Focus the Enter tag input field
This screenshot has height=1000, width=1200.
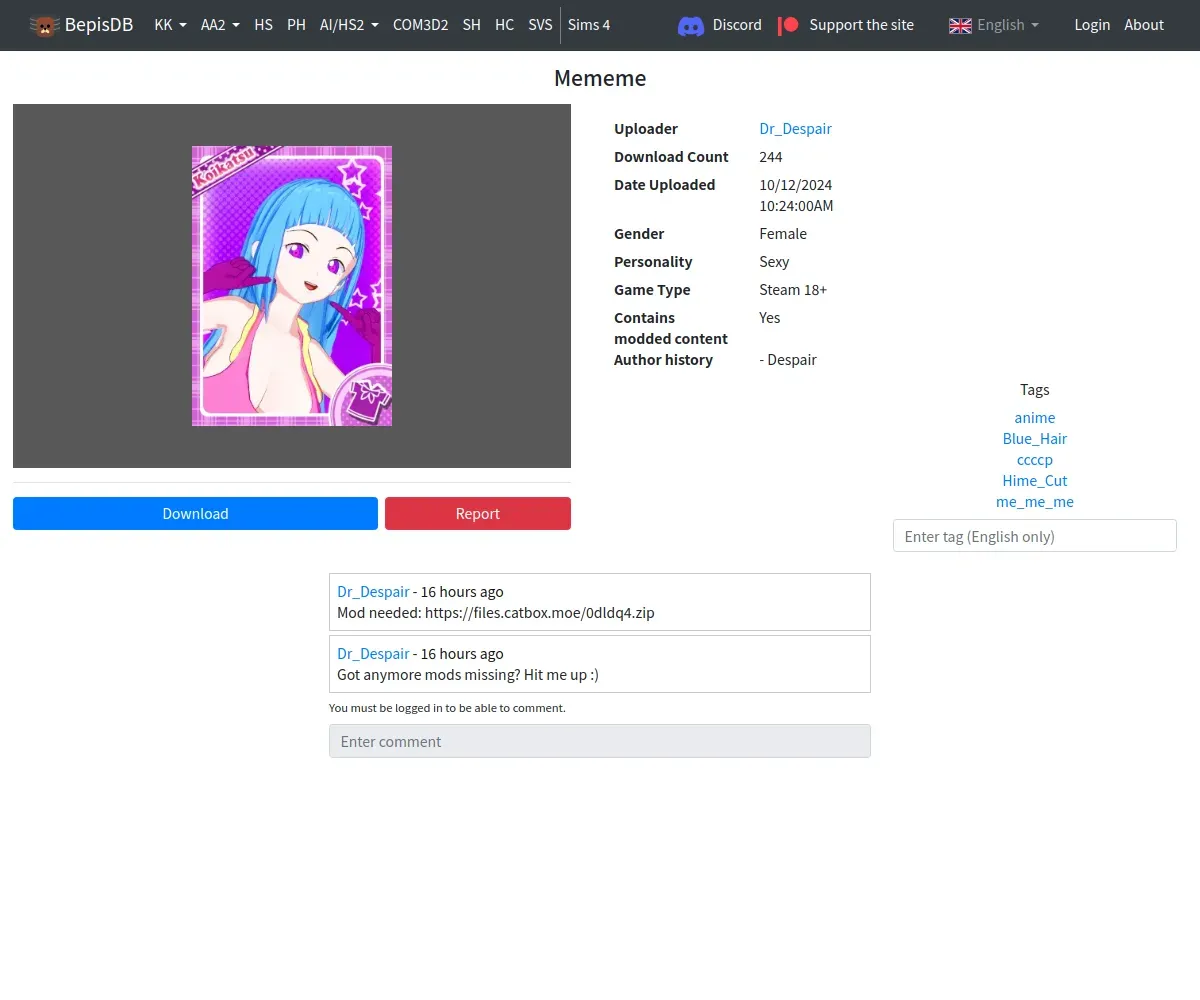pos(1035,536)
